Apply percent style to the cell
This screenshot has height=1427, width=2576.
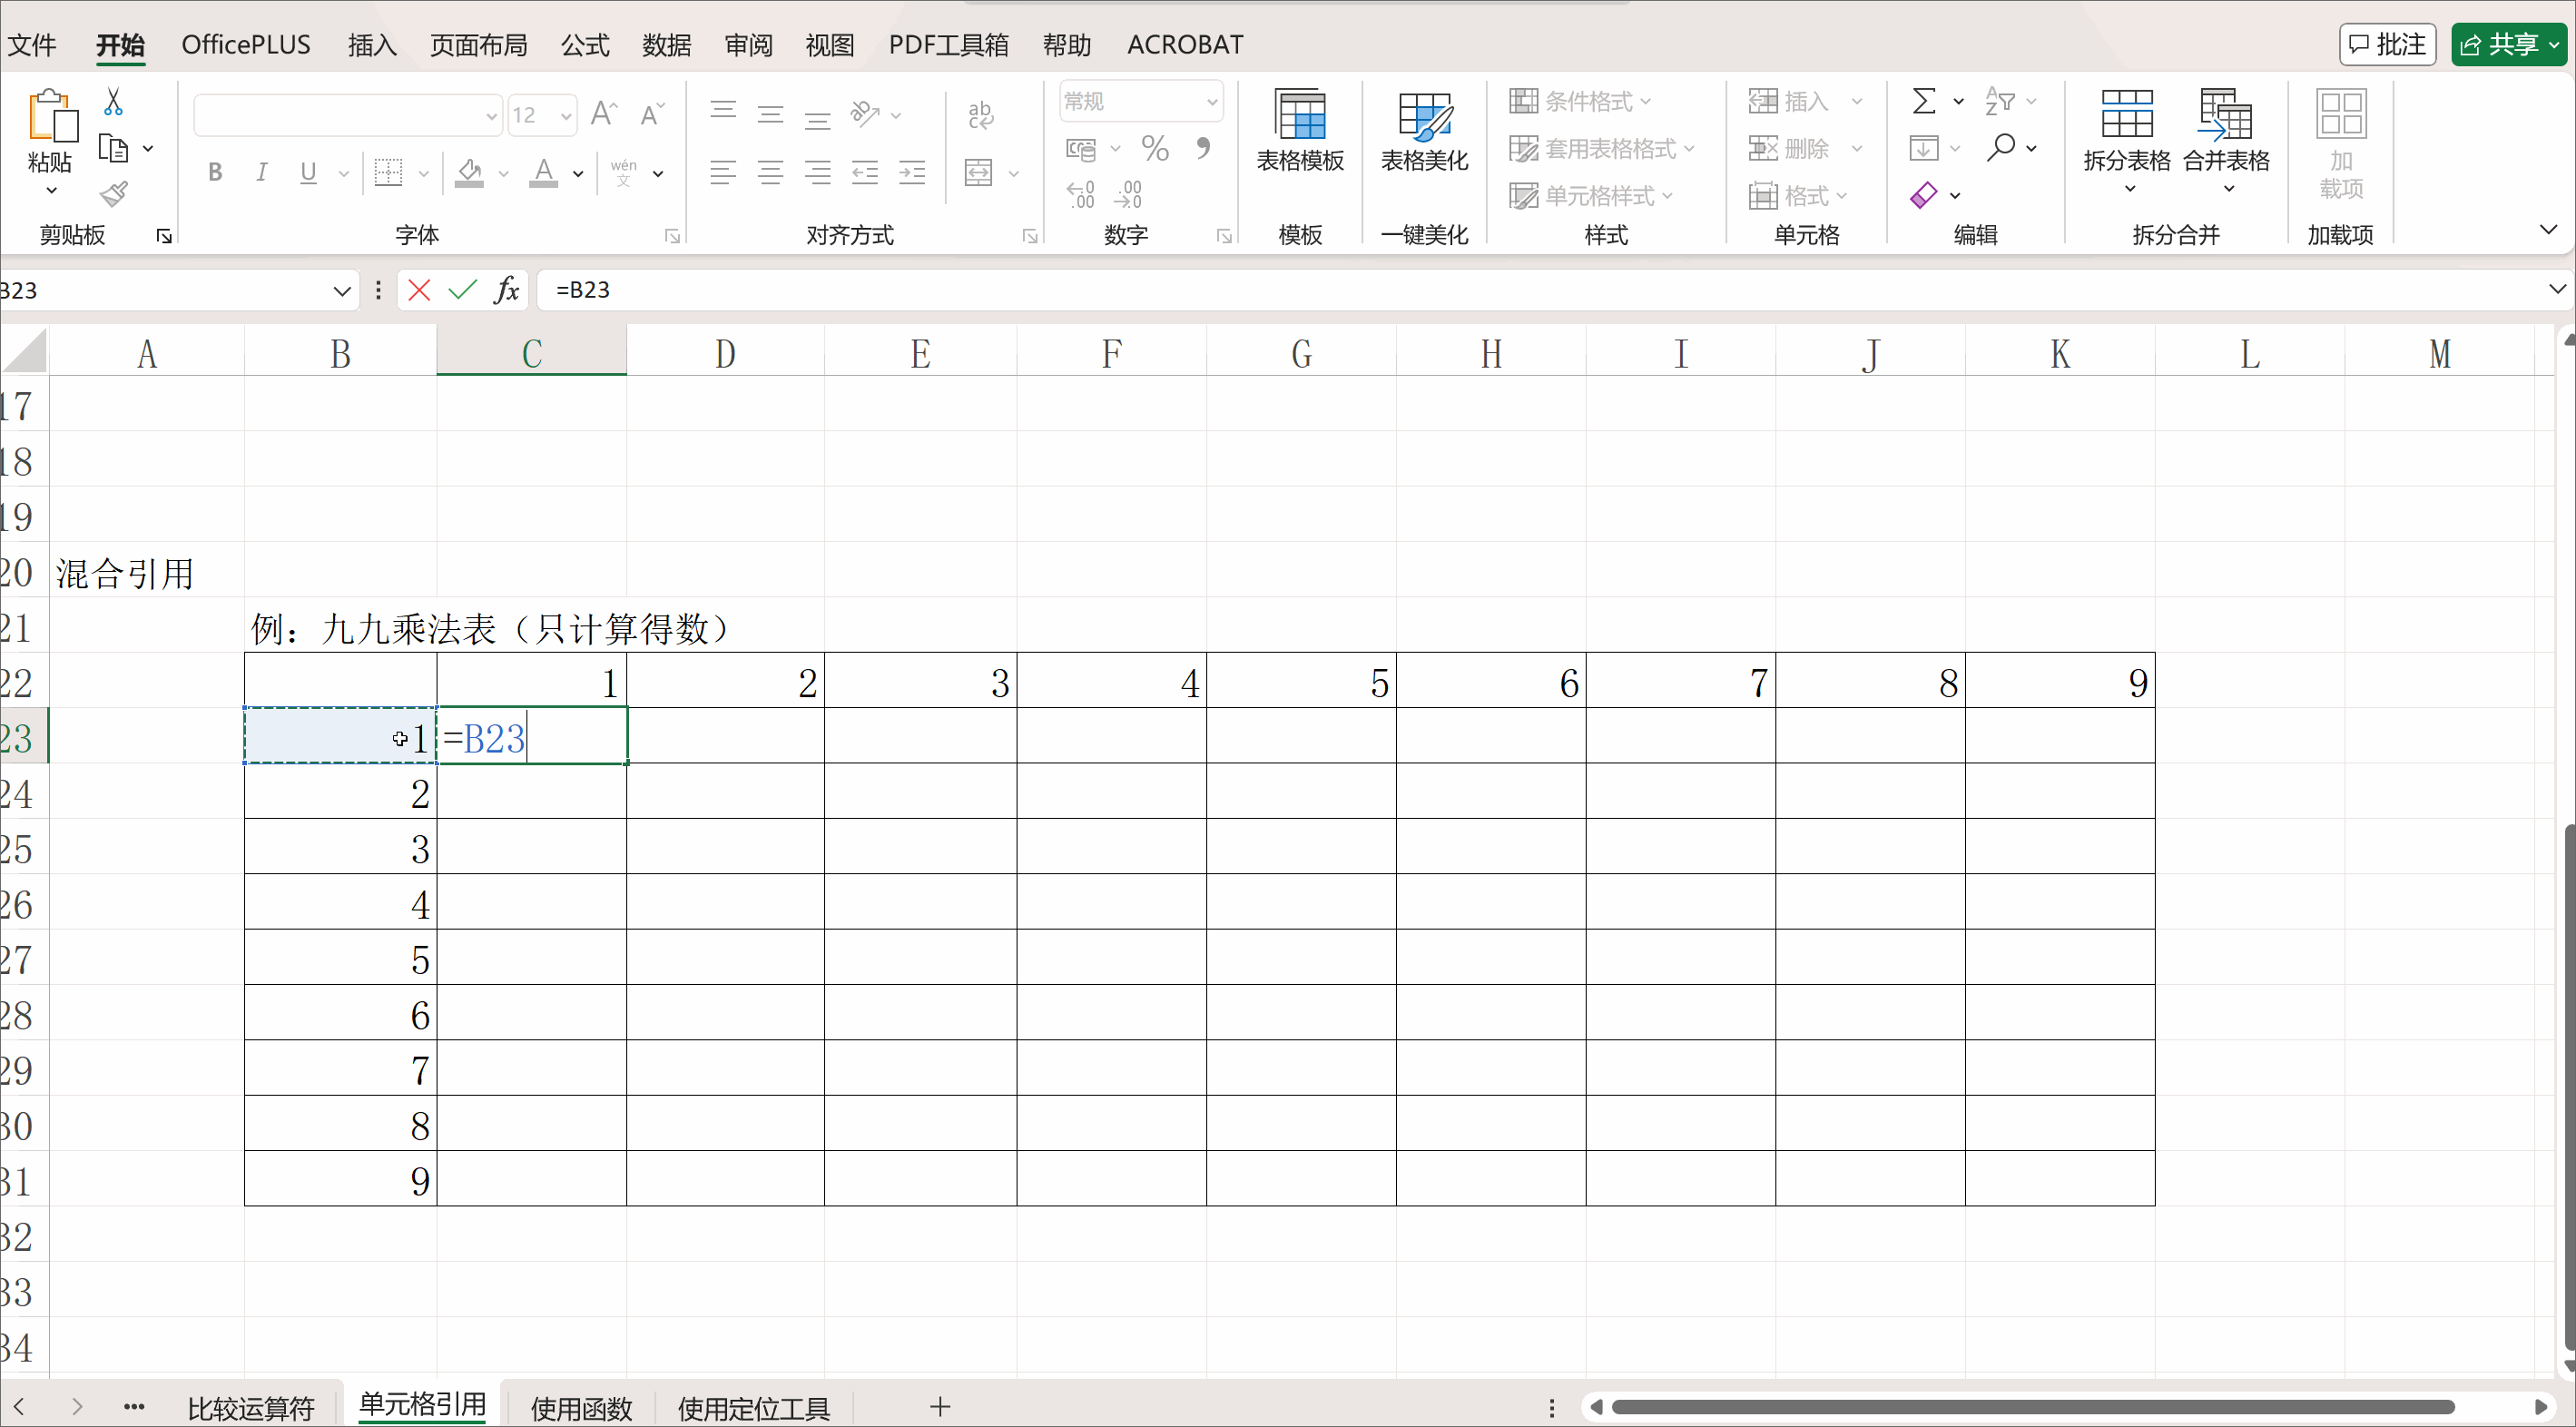(1156, 148)
